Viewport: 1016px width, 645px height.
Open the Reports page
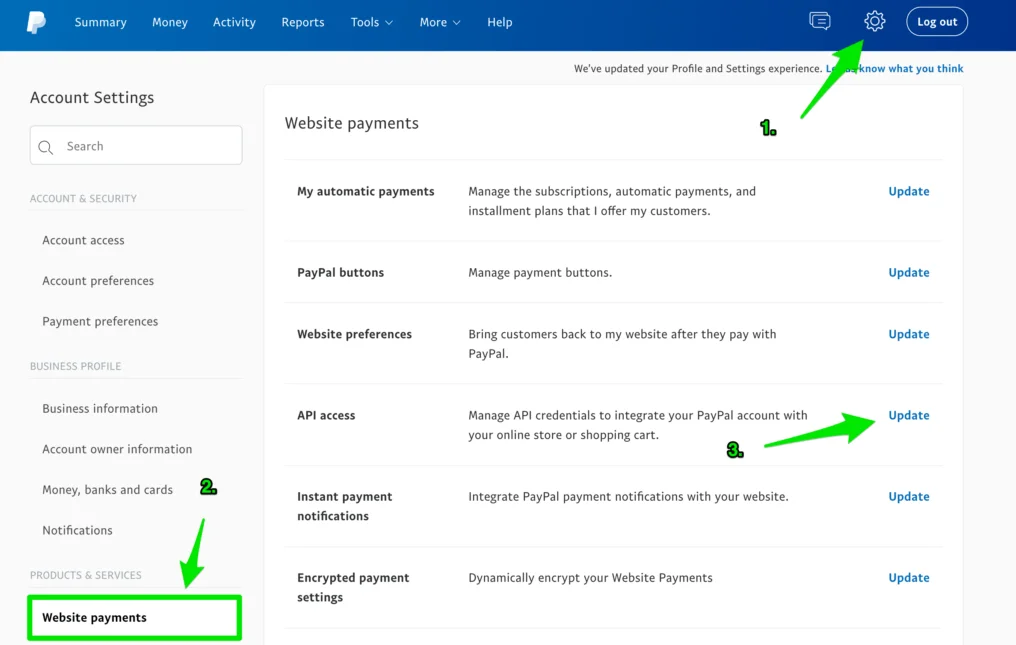coord(302,22)
